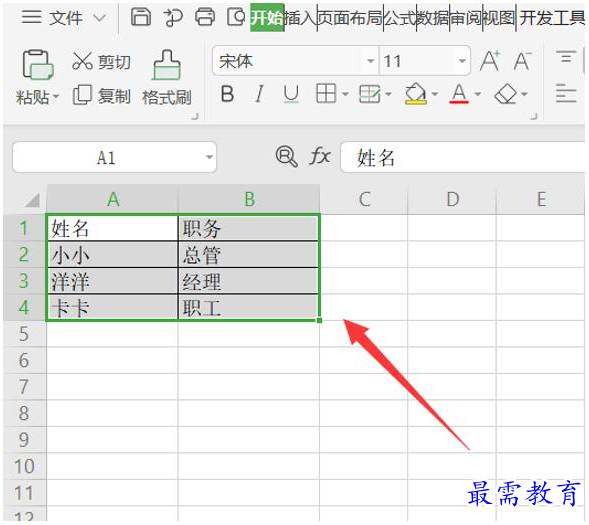589x525 pixels.
Task: Apply cell borders icon
Action: pyautogui.click(x=326, y=94)
